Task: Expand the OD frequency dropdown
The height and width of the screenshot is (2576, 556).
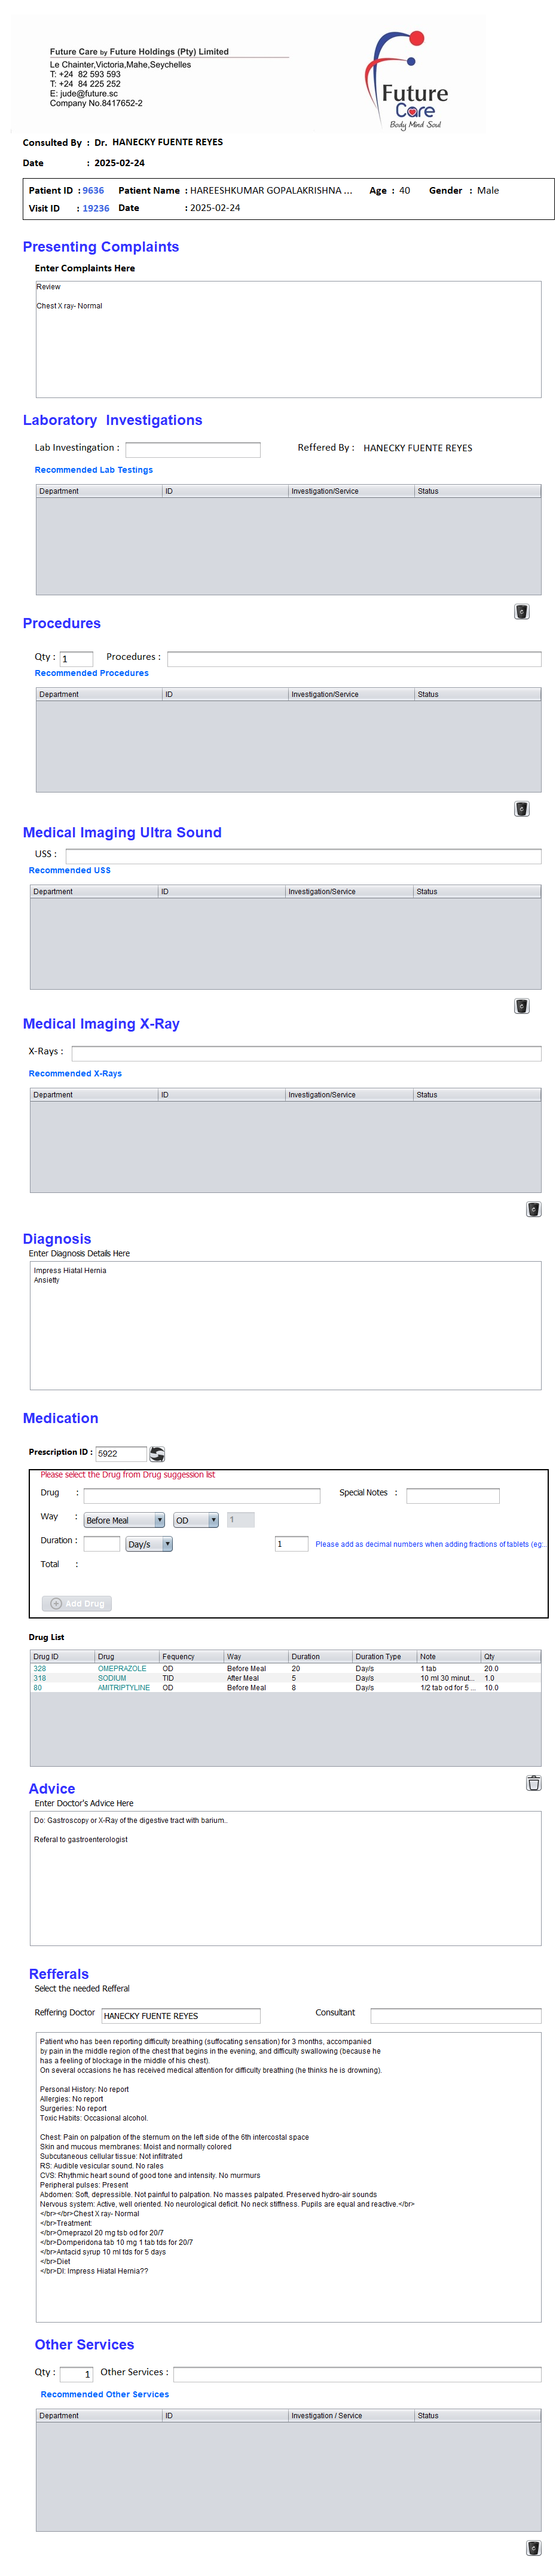Action: click(196, 1519)
